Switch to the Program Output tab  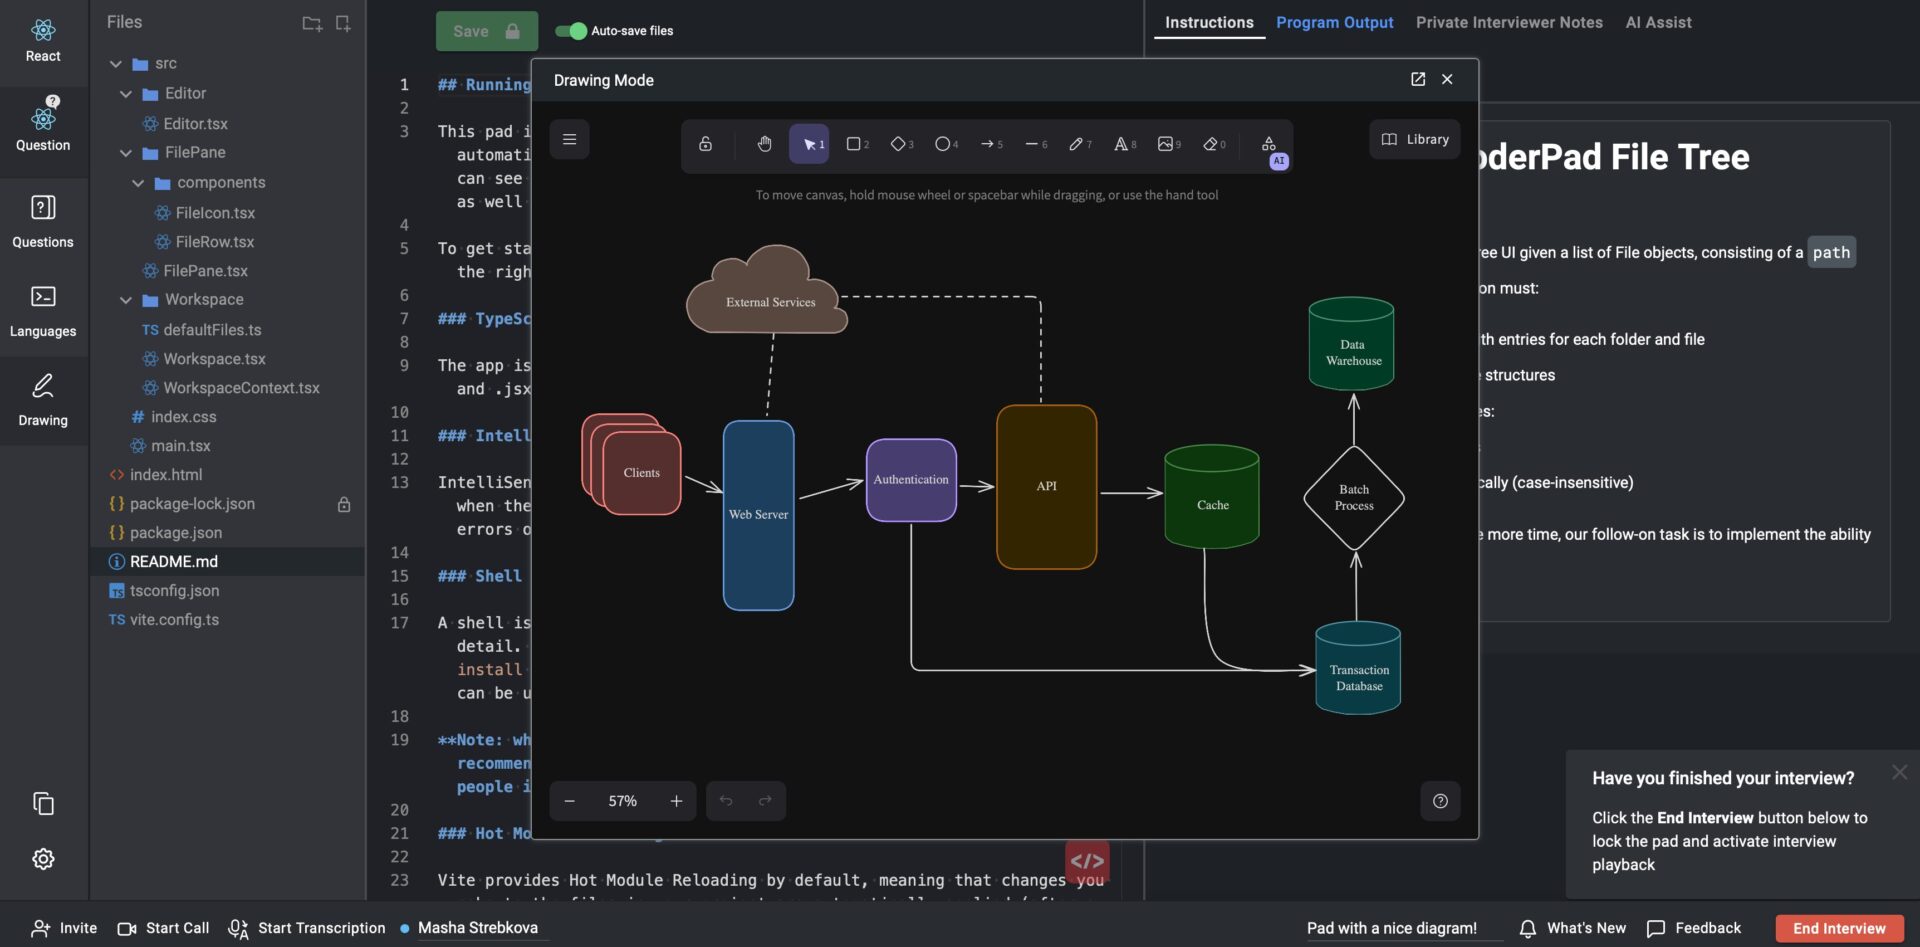pyautogui.click(x=1334, y=22)
